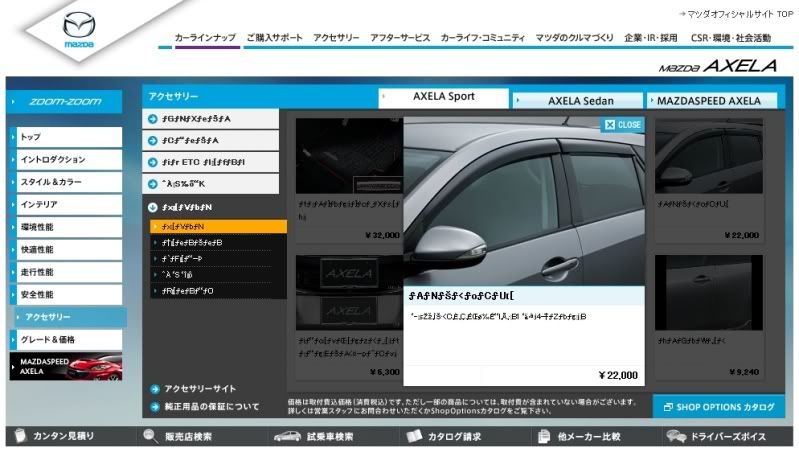Open 走行性能 in the sidebar
The height and width of the screenshot is (452, 799).
tap(66, 272)
